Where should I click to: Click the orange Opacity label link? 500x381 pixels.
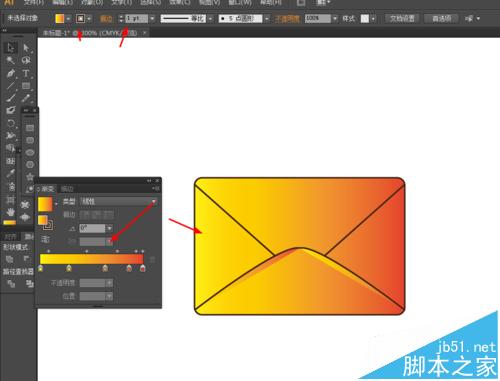point(287,19)
